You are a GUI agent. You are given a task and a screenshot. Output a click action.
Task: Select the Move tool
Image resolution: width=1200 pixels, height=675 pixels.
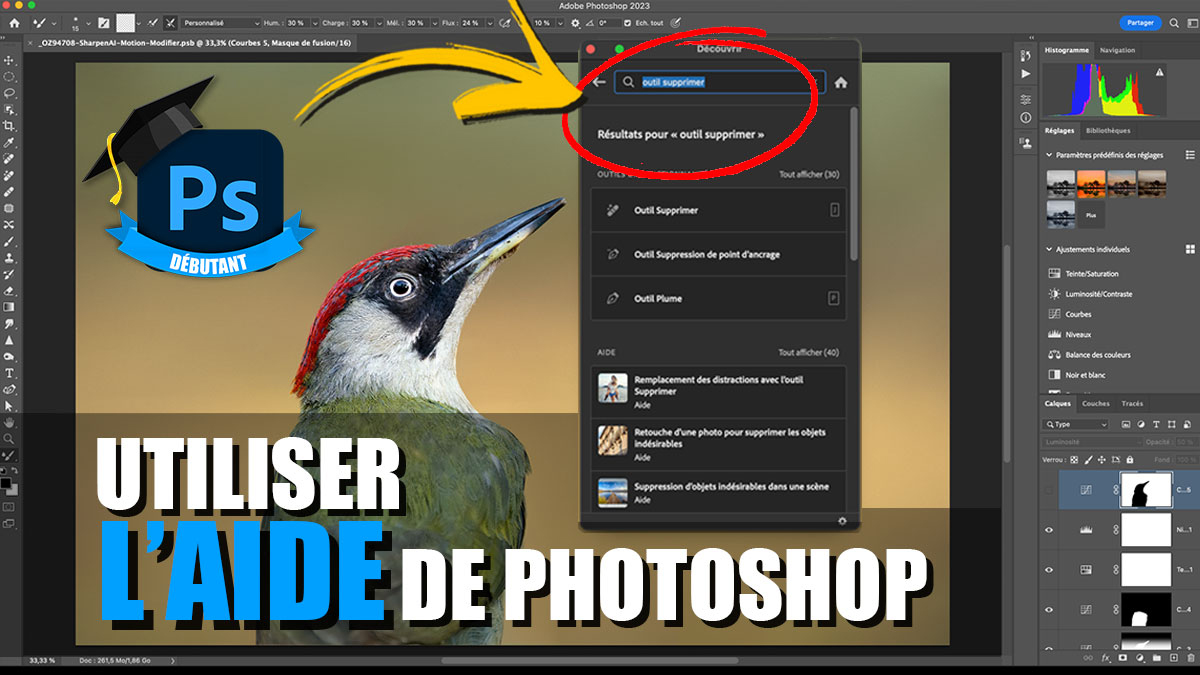(x=9, y=61)
